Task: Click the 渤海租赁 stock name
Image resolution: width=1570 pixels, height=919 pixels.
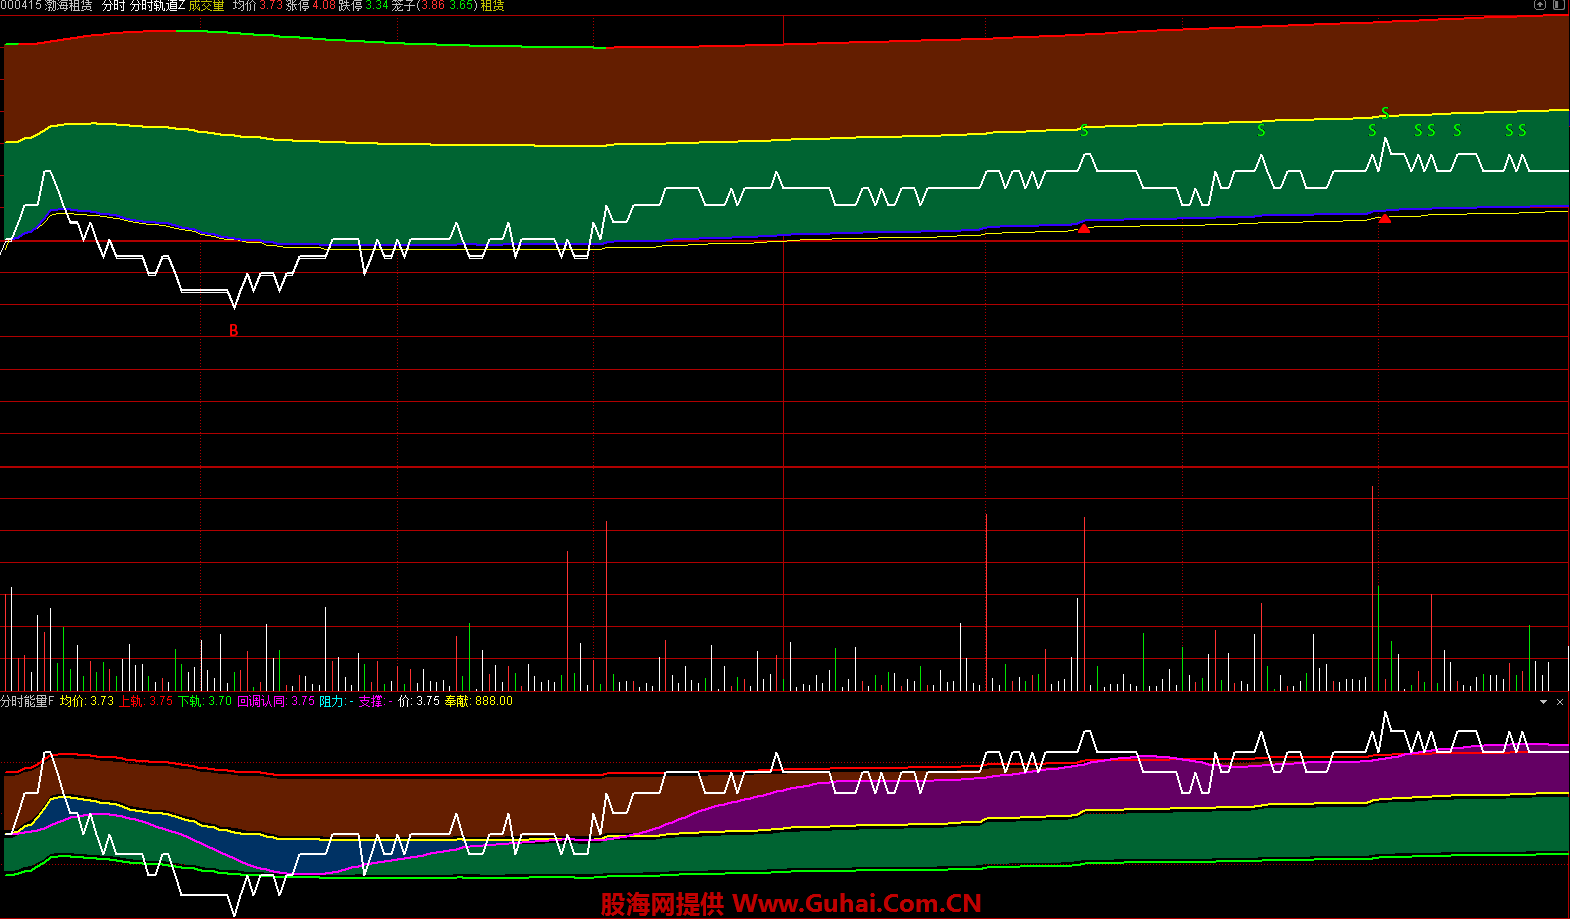Action: pos(69,6)
